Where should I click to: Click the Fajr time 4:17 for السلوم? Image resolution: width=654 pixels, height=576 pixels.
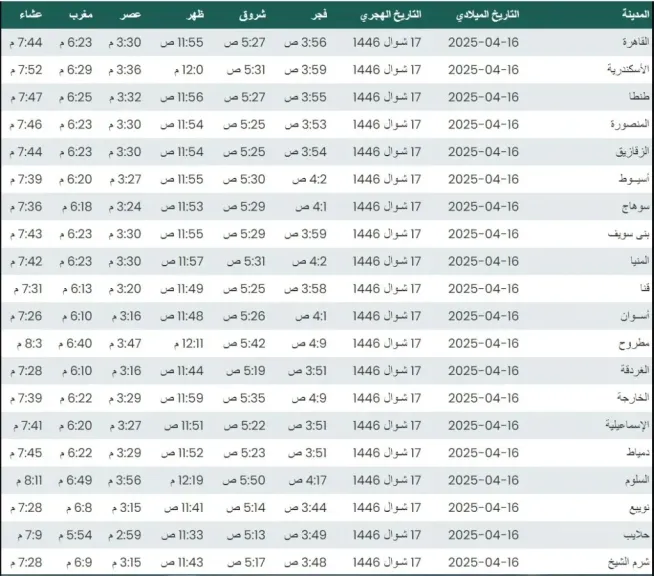pyautogui.click(x=308, y=480)
